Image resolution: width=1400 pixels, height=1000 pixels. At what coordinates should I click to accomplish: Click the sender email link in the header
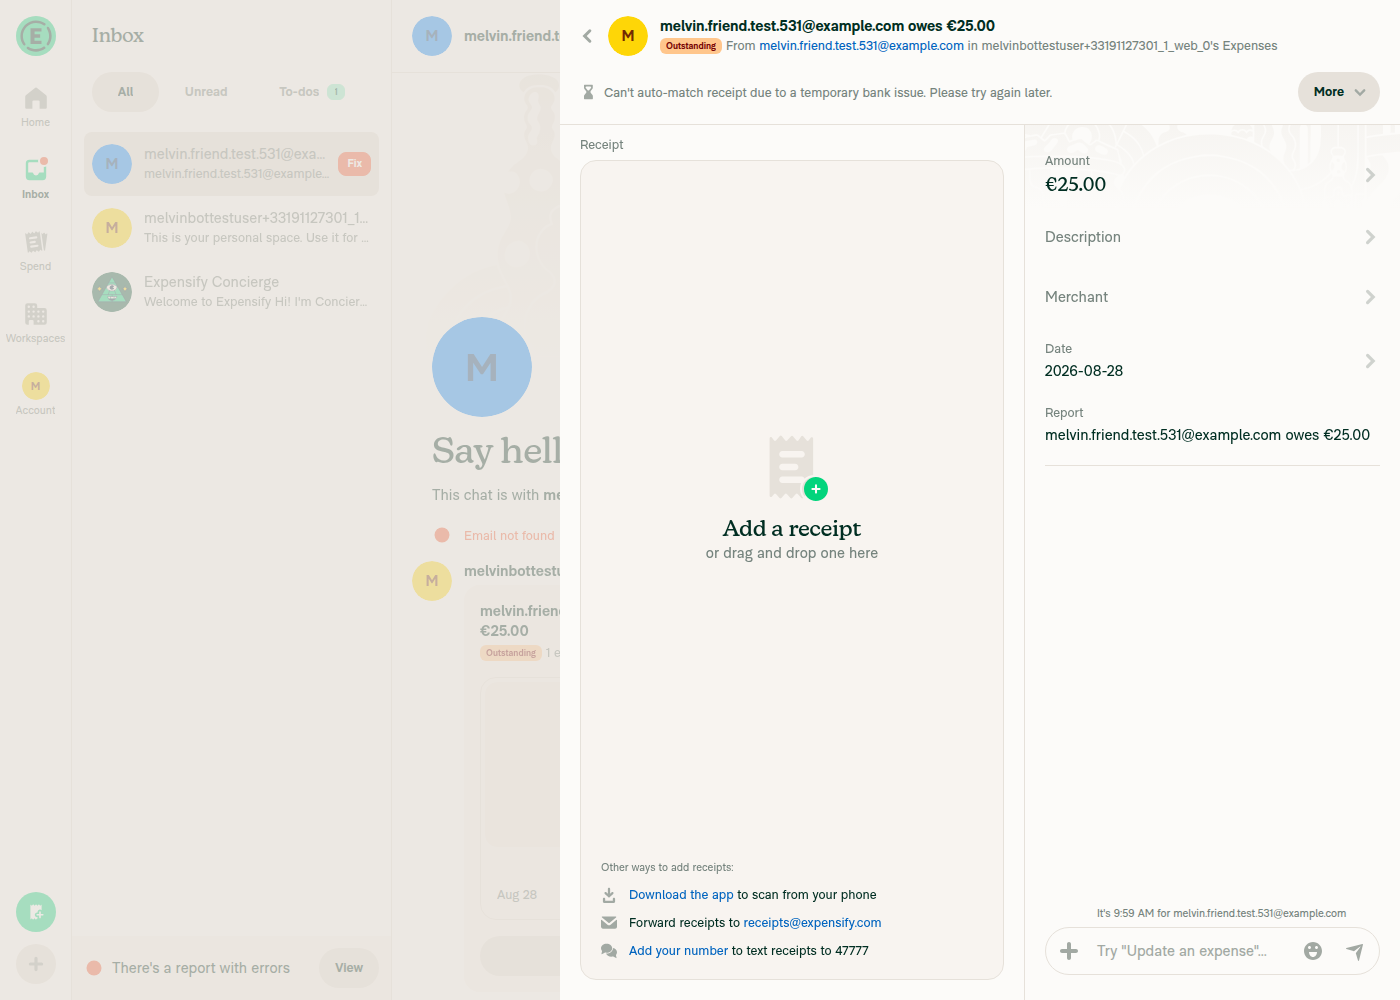861,46
